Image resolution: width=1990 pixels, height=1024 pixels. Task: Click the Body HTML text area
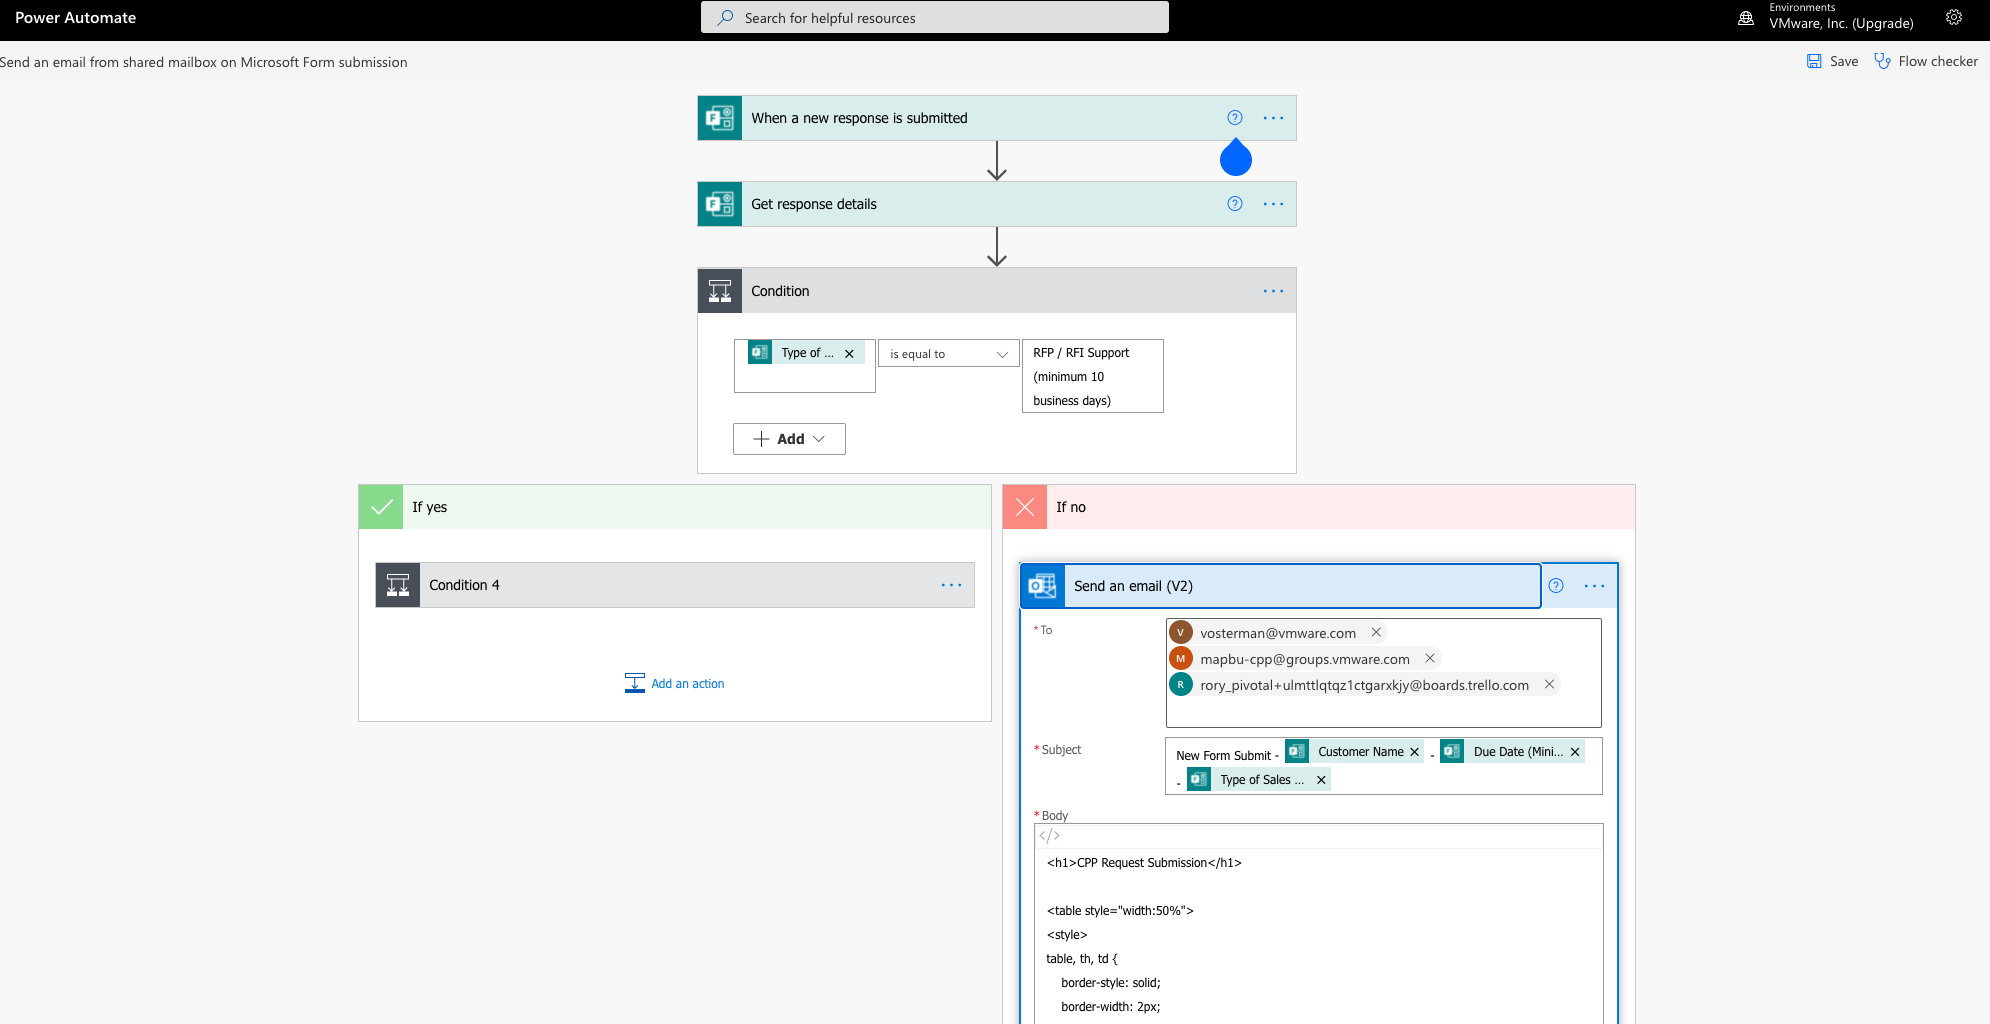pos(1319,935)
